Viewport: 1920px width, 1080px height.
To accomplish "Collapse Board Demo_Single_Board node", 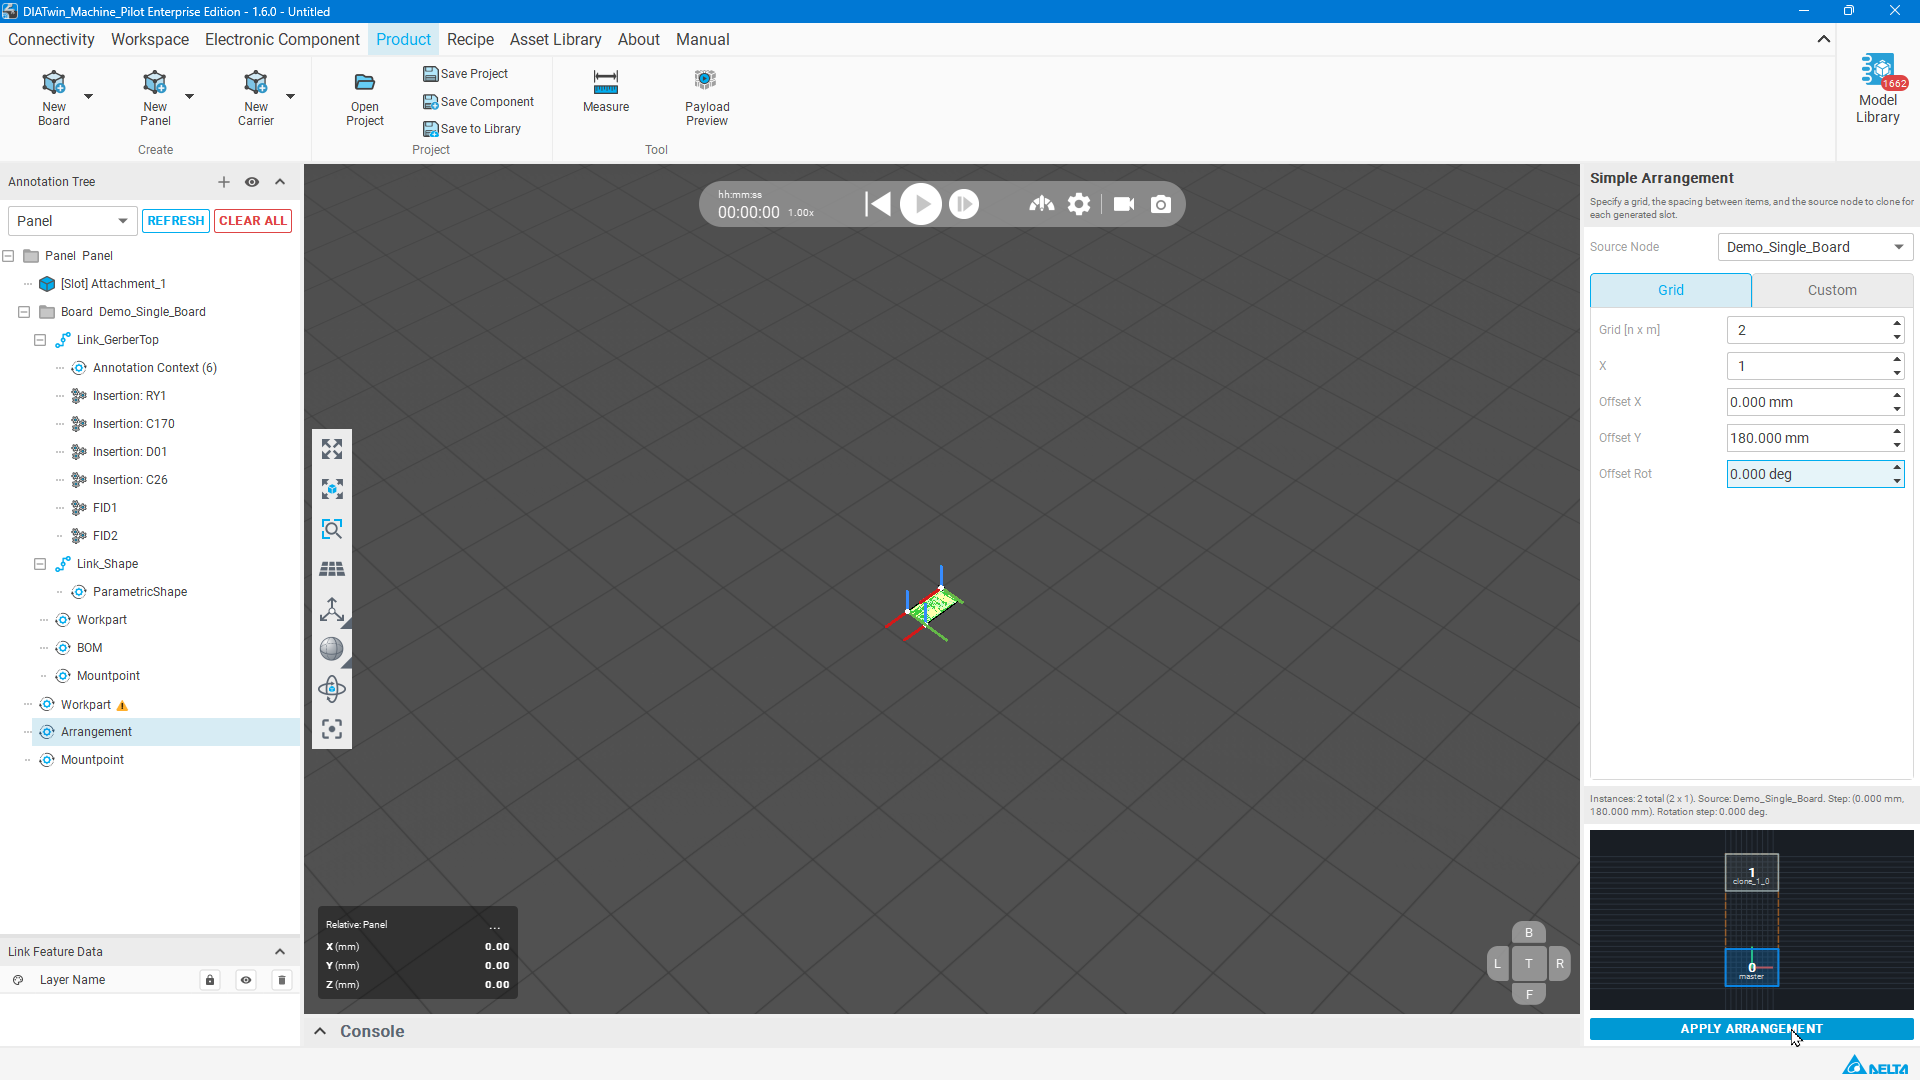I will click(24, 312).
